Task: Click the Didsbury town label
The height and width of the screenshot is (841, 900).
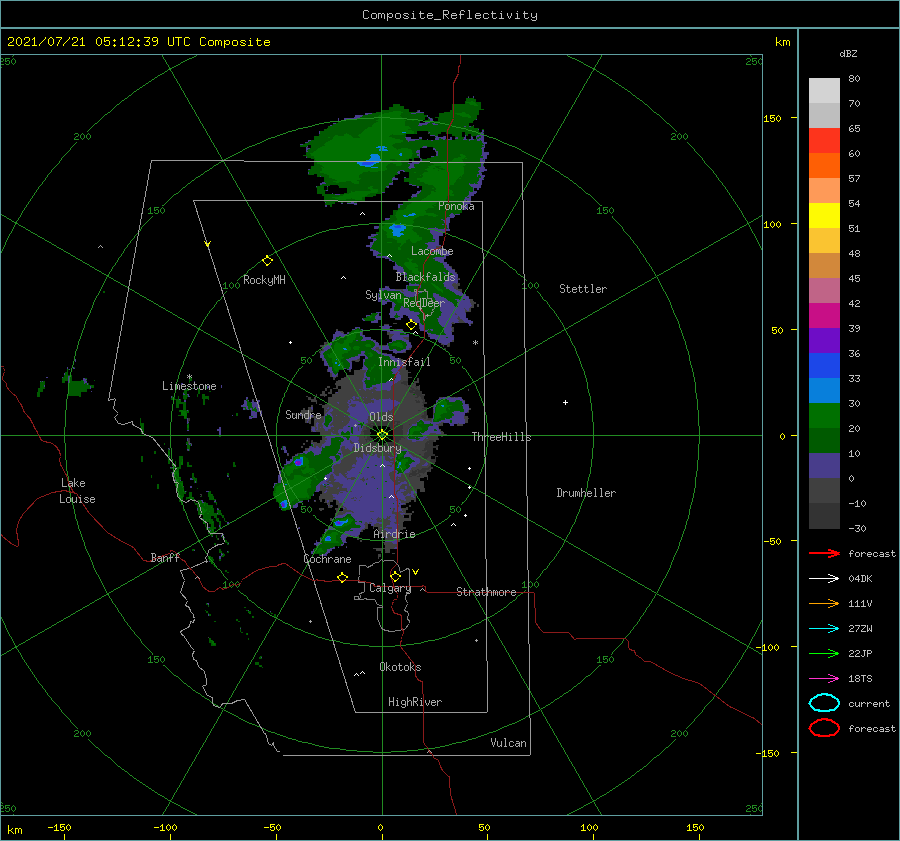Action: [x=377, y=448]
